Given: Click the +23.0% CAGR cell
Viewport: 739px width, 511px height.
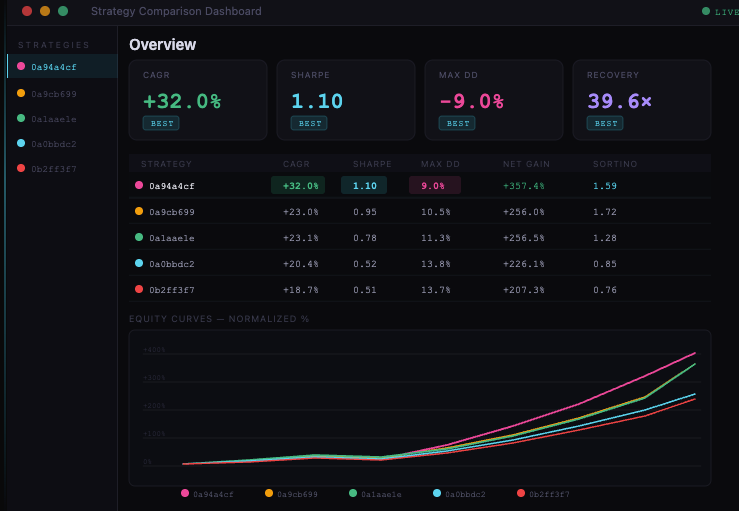Looking at the screenshot, I should point(301,212).
